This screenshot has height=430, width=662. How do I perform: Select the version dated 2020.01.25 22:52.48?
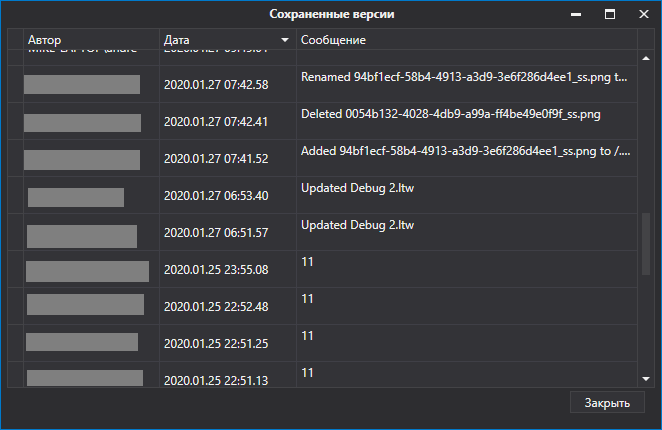(x=322, y=306)
